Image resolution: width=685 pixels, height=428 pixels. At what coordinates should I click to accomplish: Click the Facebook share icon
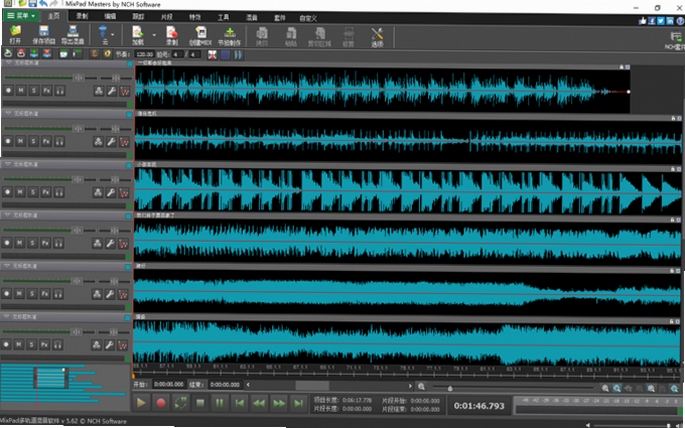coord(651,21)
